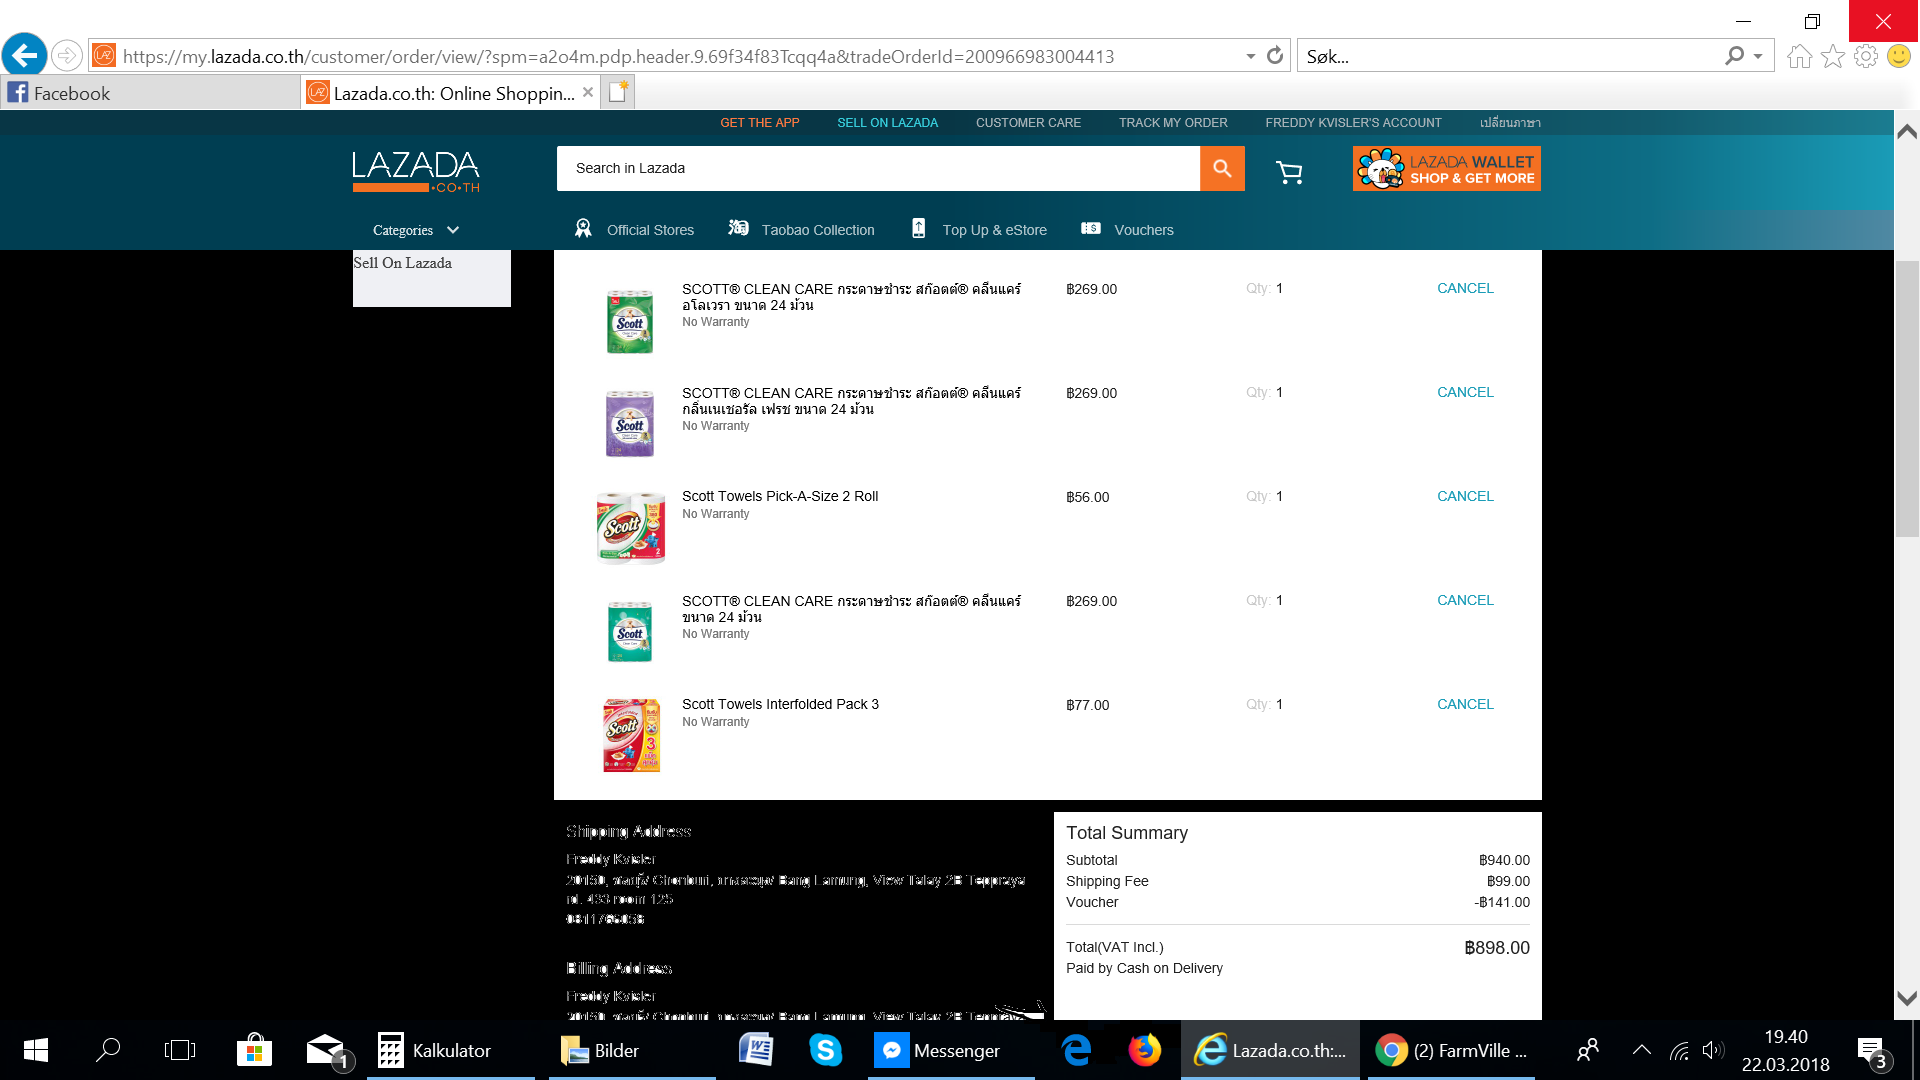Click the browser back arrow button

25,55
